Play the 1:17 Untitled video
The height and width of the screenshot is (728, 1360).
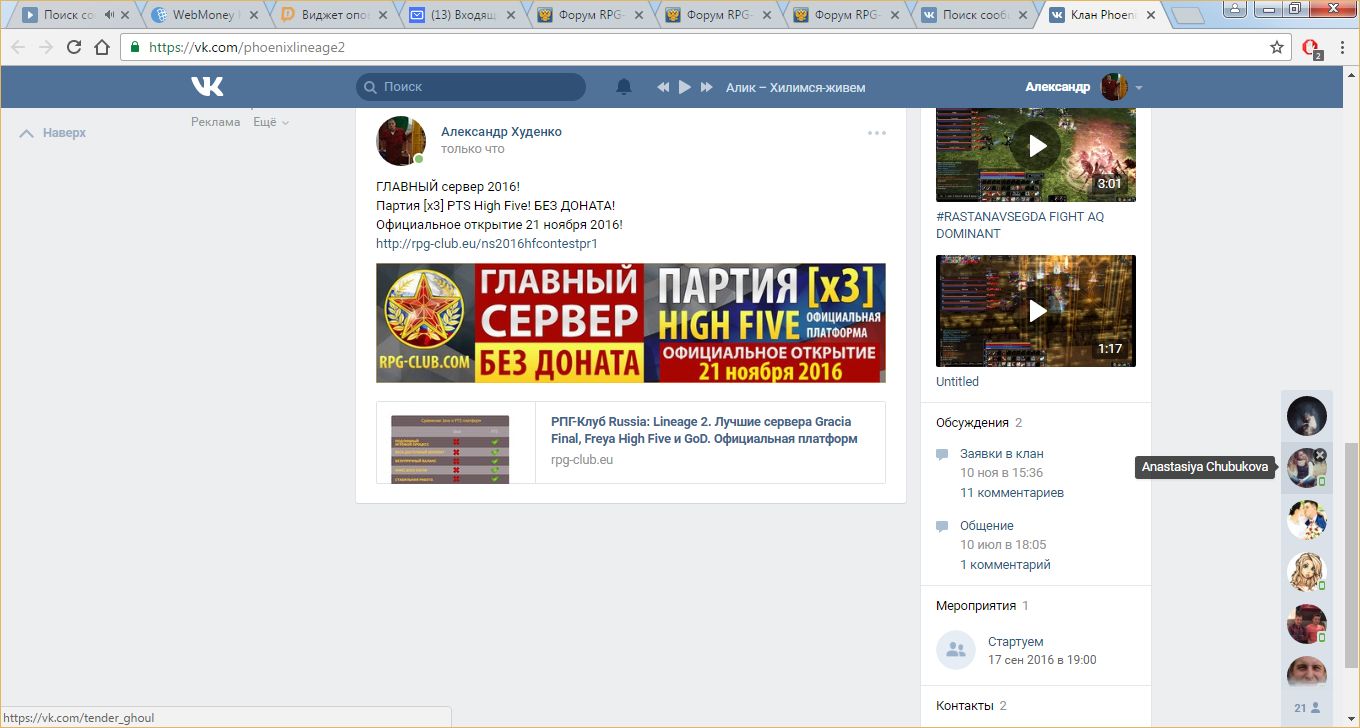1036,311
